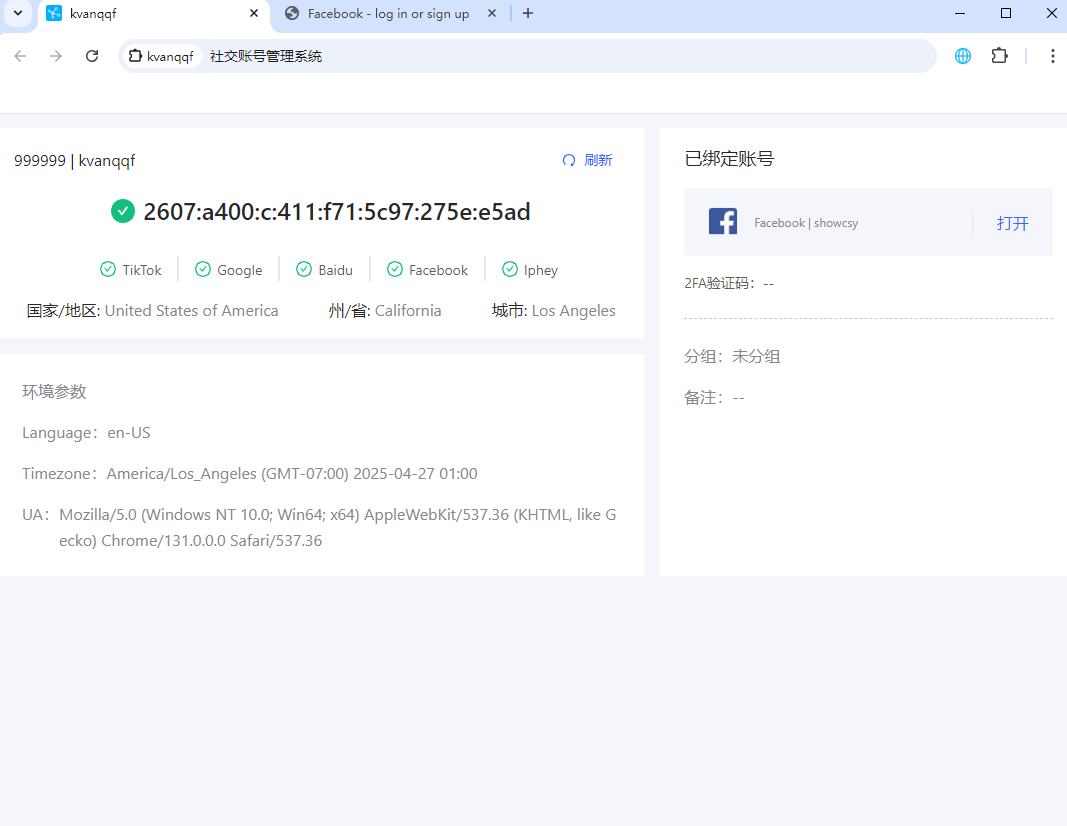Viewport: 1067px width, 826px height.
Task: Click Facebook | showcsy account text
Action: 806,222
